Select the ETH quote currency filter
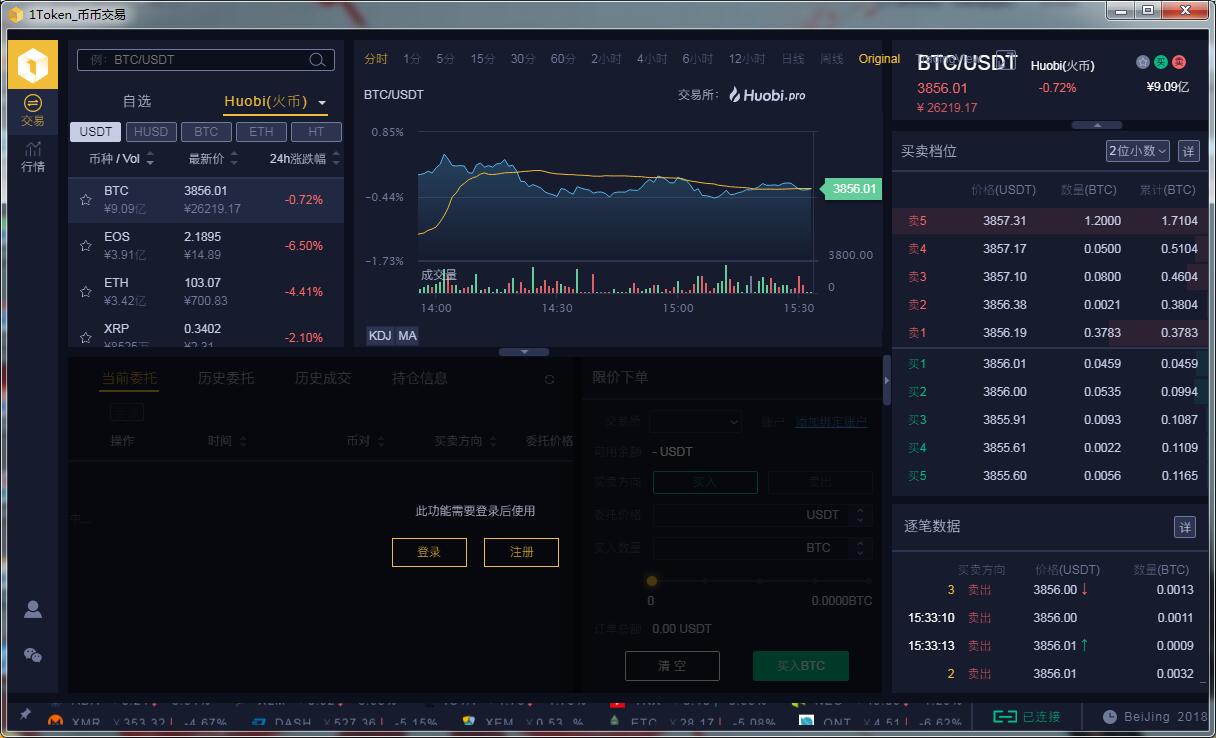 coord(261,132)
